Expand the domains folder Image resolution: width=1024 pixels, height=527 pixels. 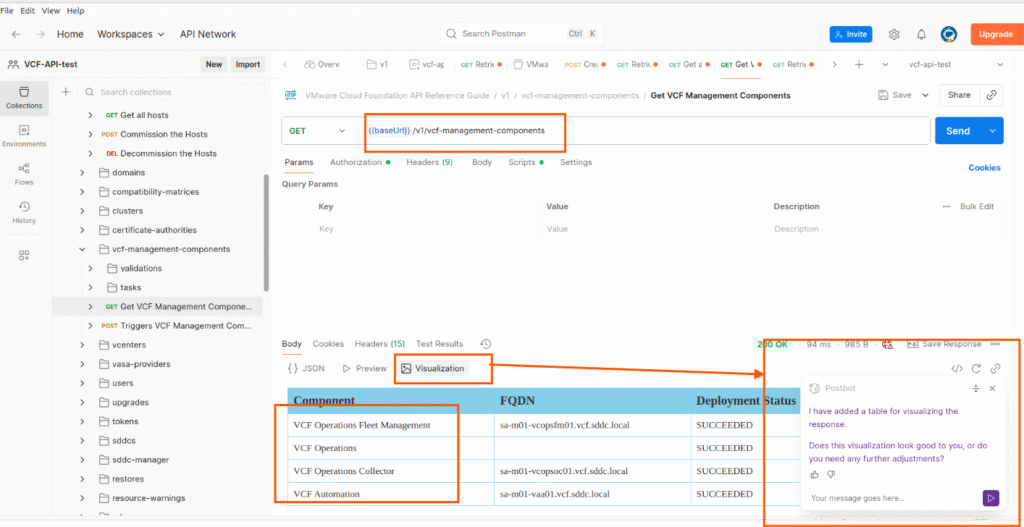(83, 173)
